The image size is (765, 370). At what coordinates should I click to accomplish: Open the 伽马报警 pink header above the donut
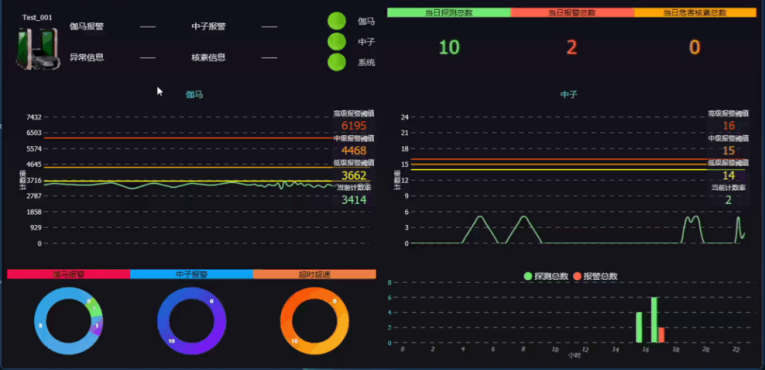[69, 274]
